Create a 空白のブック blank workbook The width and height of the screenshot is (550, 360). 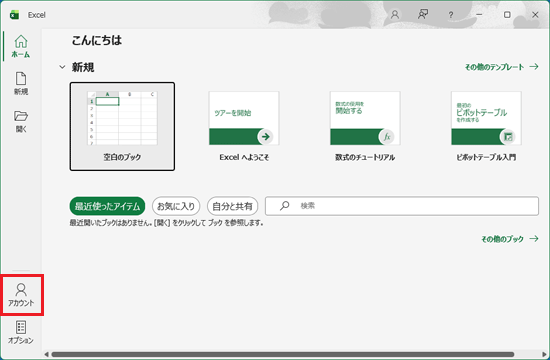click(x=122, y=126)
